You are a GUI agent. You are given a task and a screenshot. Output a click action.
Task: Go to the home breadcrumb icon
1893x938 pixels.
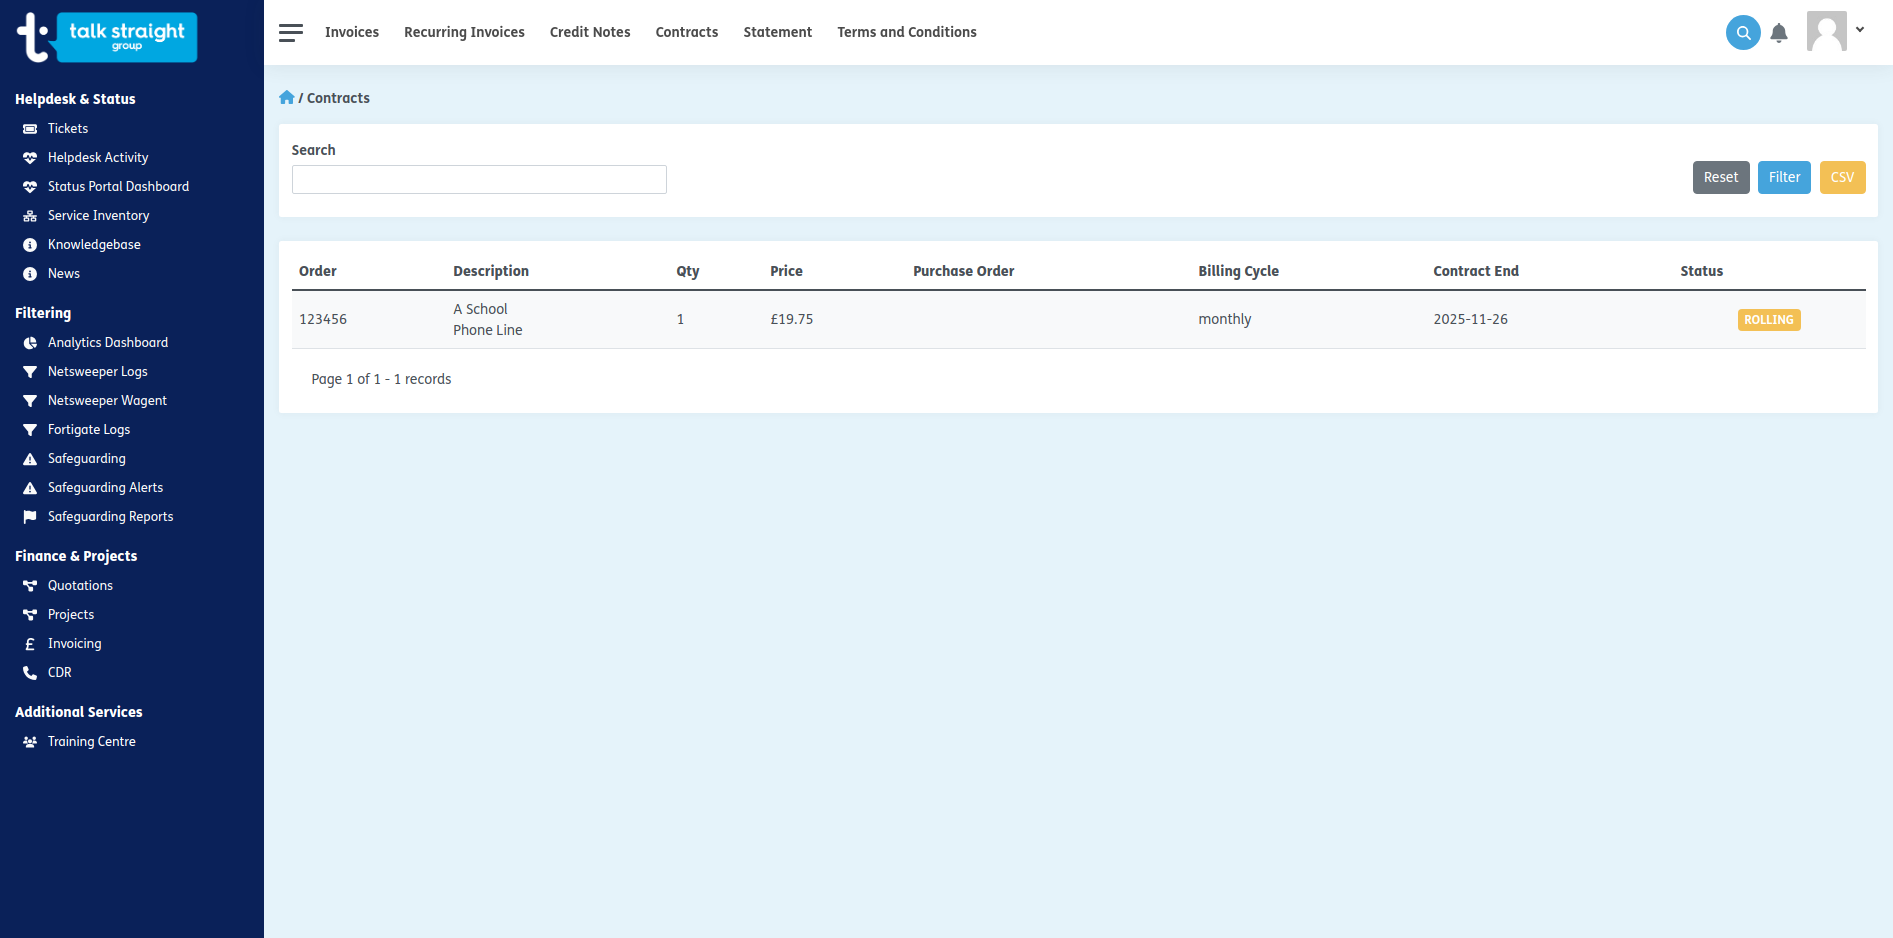(287, 98)
